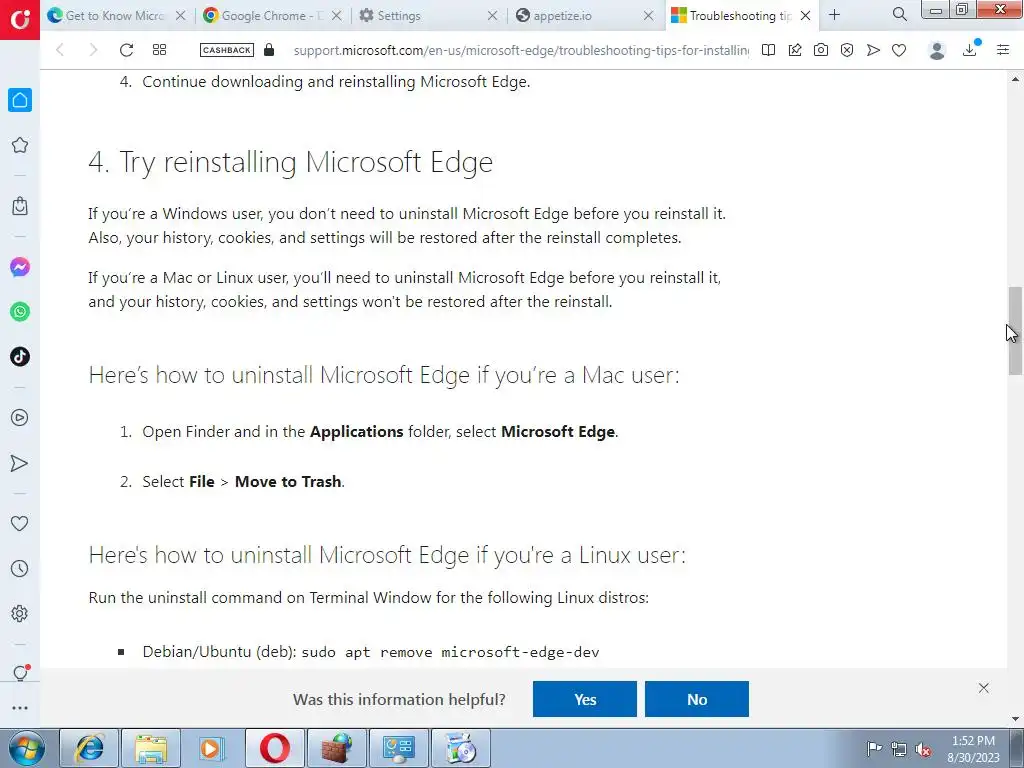Close the Settings tab
Image resolution: width=1024 pixels, height=768 pixels.
(492, 15)
